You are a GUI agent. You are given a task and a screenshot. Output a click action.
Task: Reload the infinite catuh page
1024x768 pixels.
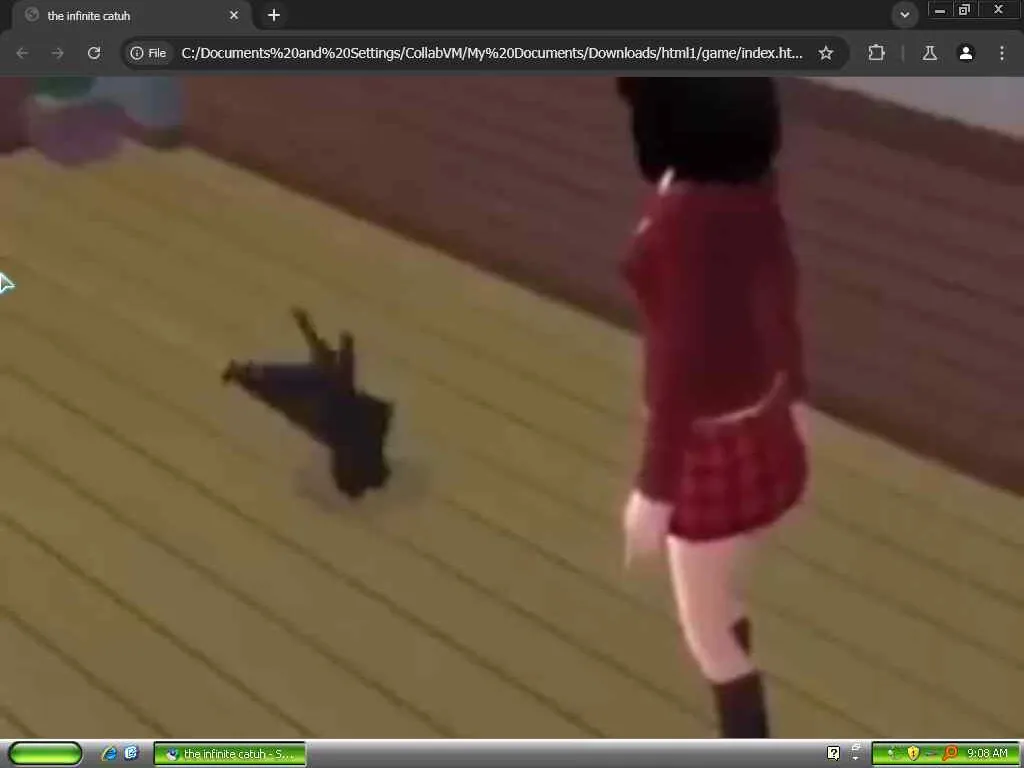(x=94, y=53)
